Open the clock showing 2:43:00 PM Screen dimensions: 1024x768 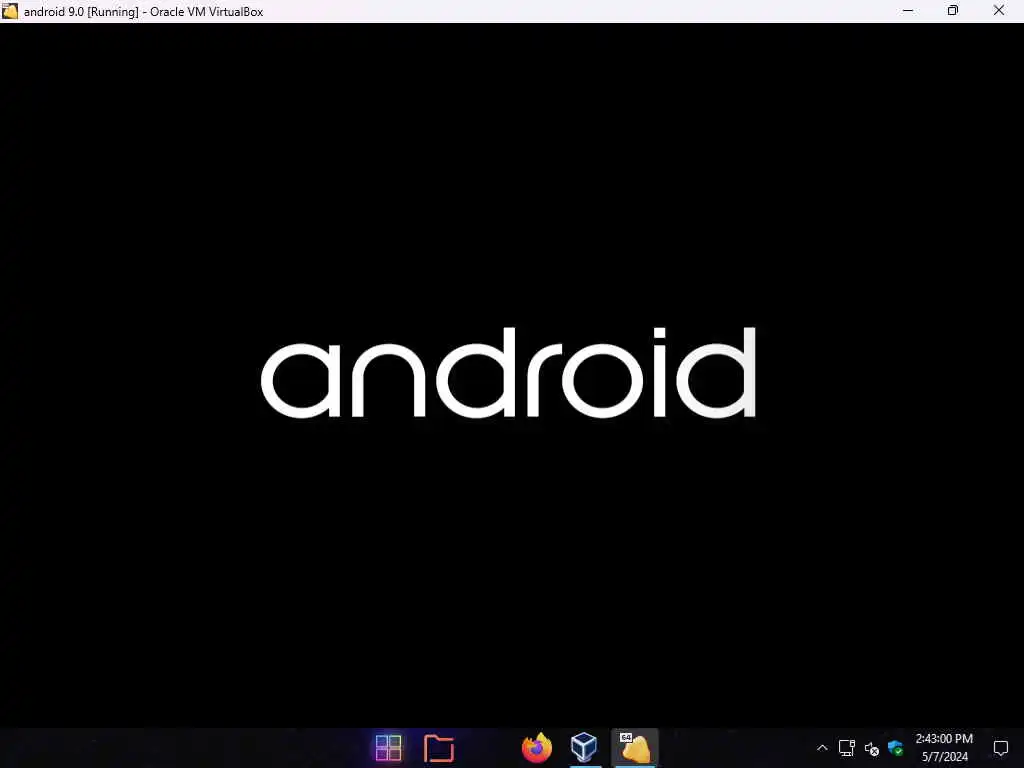click(944, 739)
